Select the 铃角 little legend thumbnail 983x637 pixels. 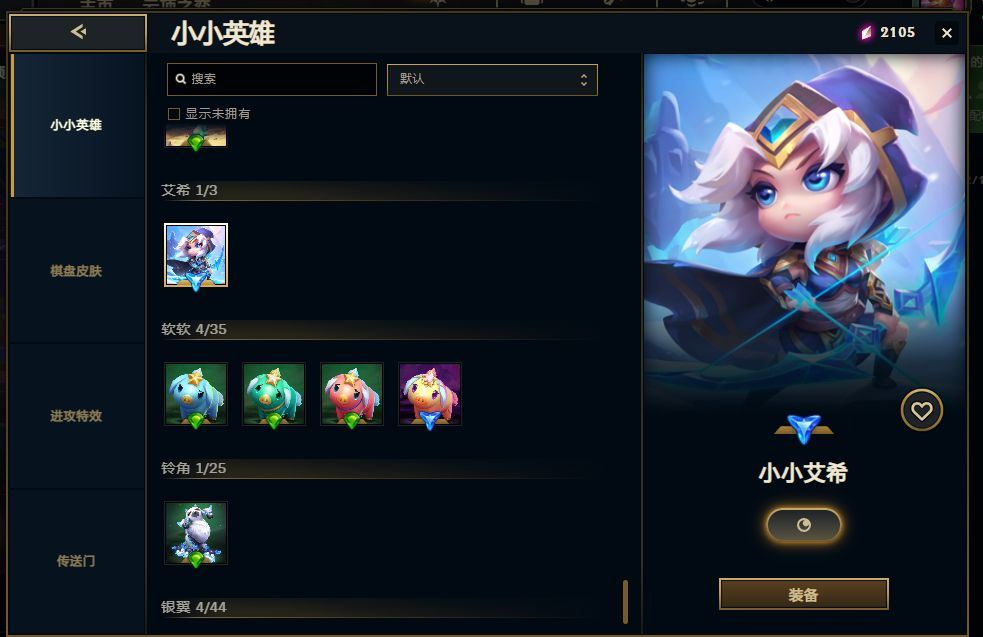(x=196, y=534)
